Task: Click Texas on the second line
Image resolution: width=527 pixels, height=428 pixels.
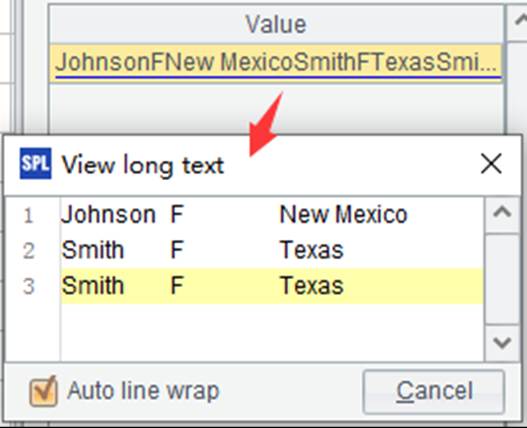Action: click(x=312, y=250)
